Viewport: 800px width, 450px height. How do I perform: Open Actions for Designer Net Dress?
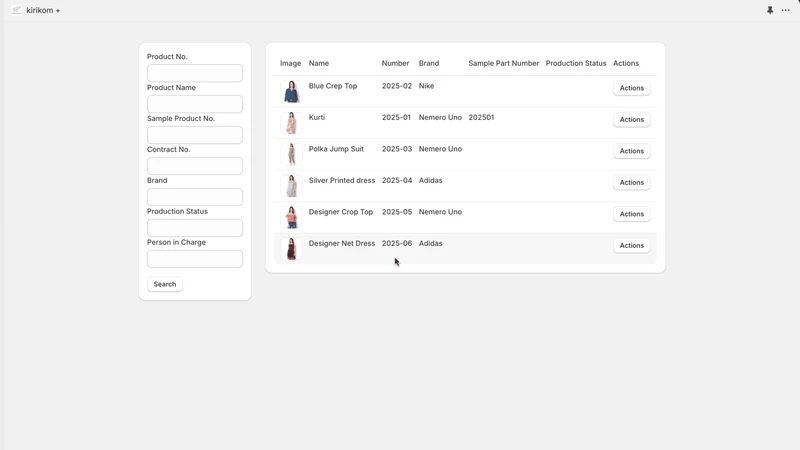pos(632,245)
